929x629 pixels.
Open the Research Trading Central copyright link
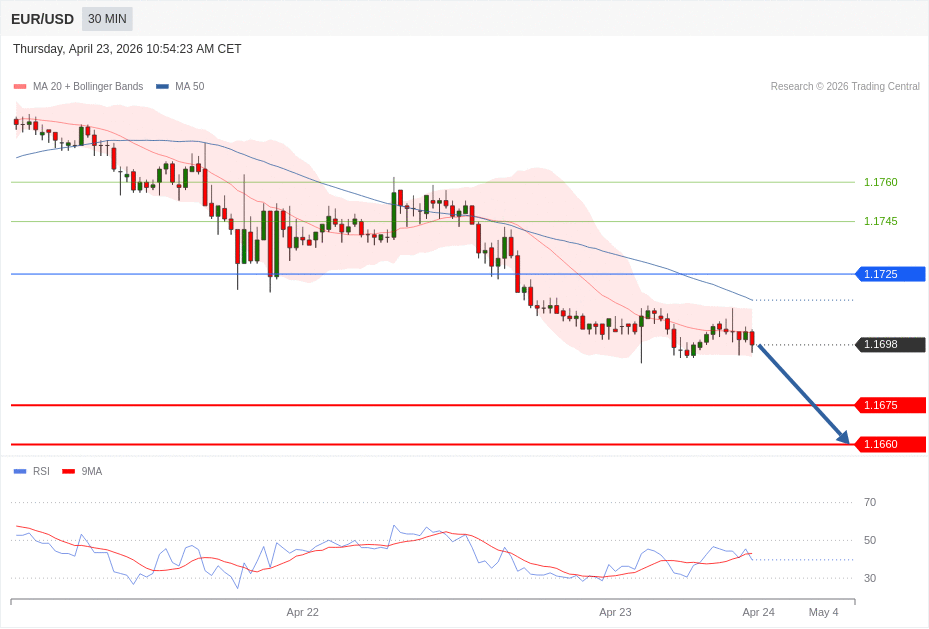pyautogui.click(x=844, y=87)
